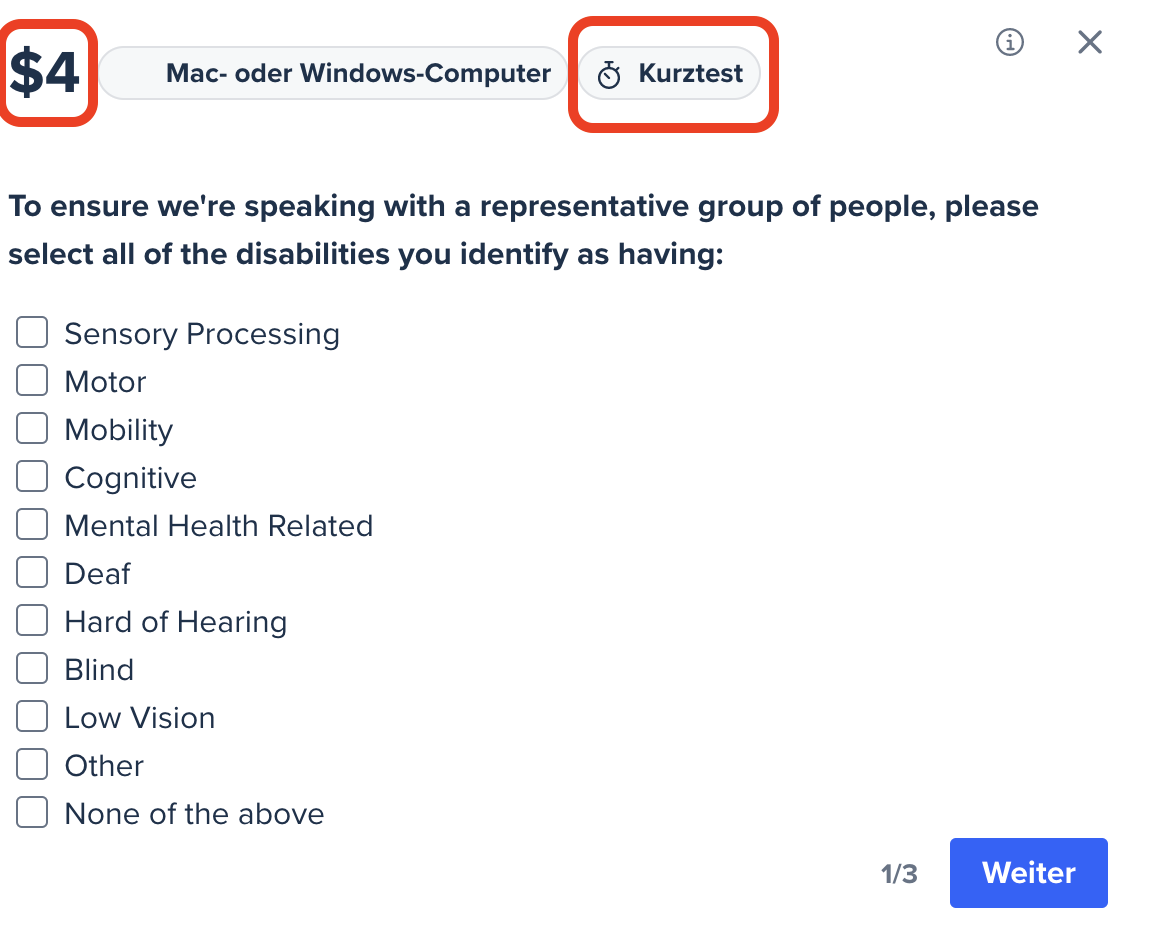Enable the Cognitive option
Viewport: 1149px width, 927px height.
point(32,476)
